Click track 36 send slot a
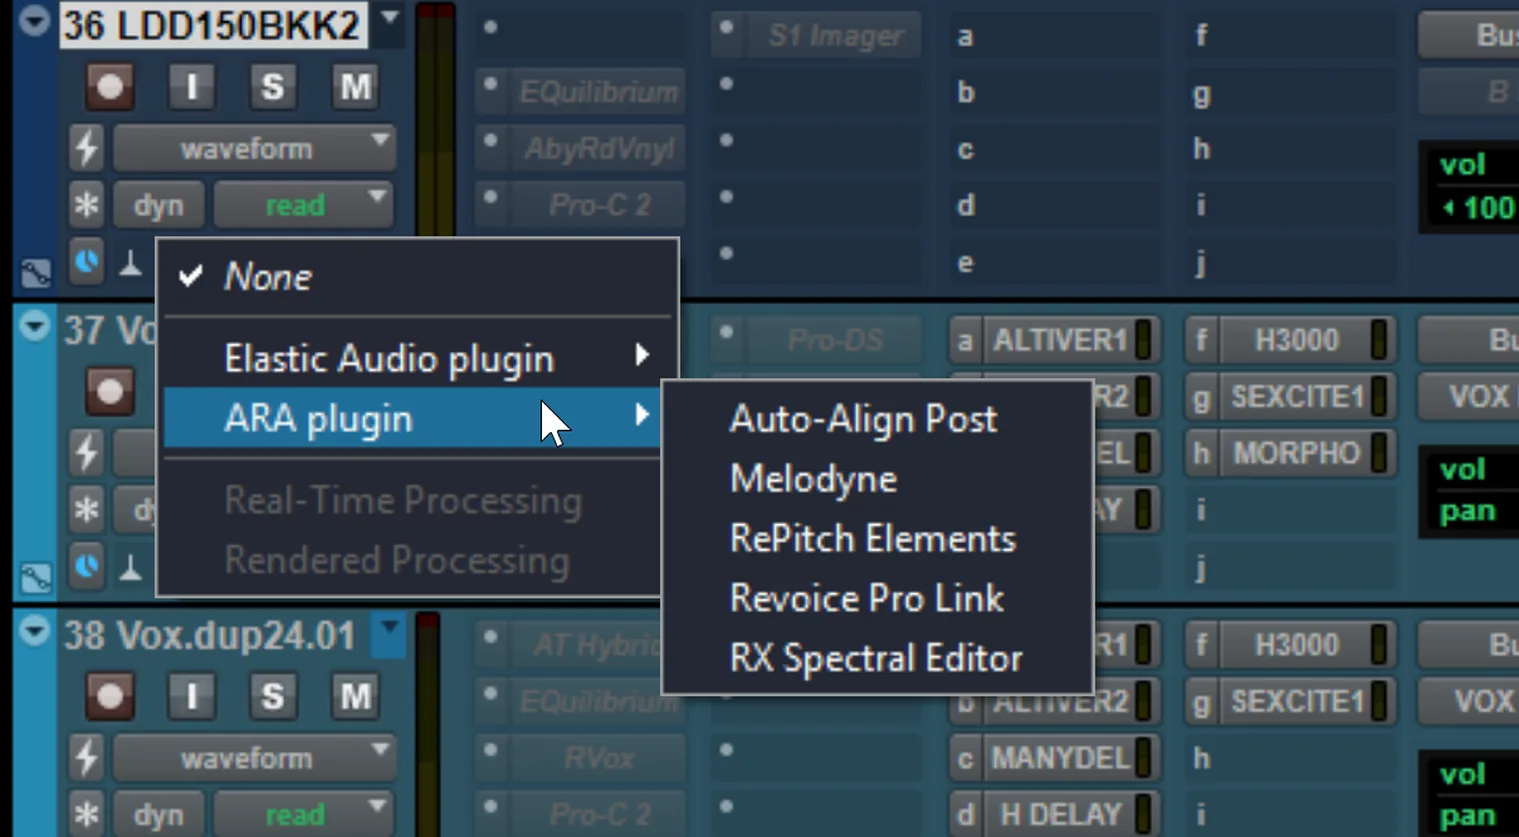Image resolution: width=1519 pixels, height=837 pixels. pyautogui.click(x=965, y=37)
